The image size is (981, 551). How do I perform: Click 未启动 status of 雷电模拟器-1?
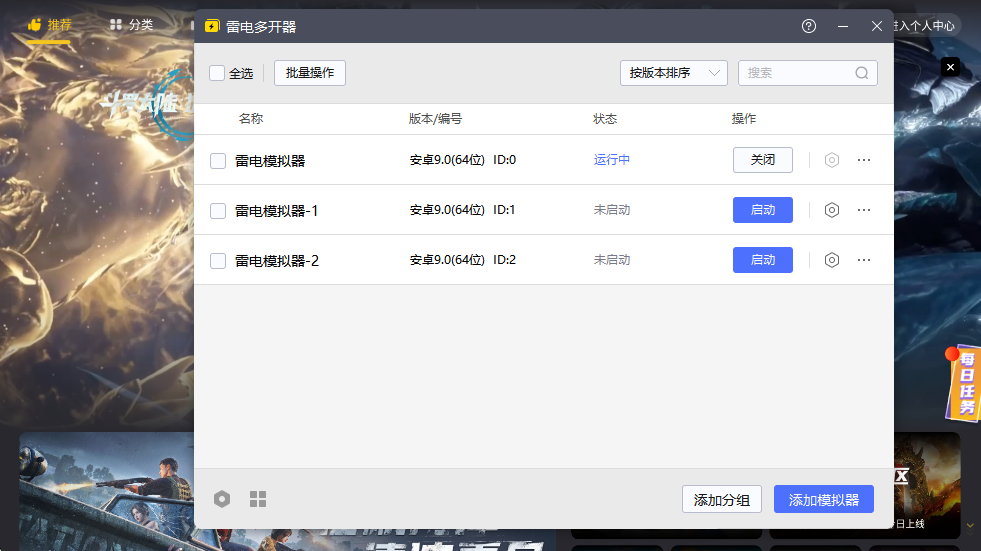612,210
